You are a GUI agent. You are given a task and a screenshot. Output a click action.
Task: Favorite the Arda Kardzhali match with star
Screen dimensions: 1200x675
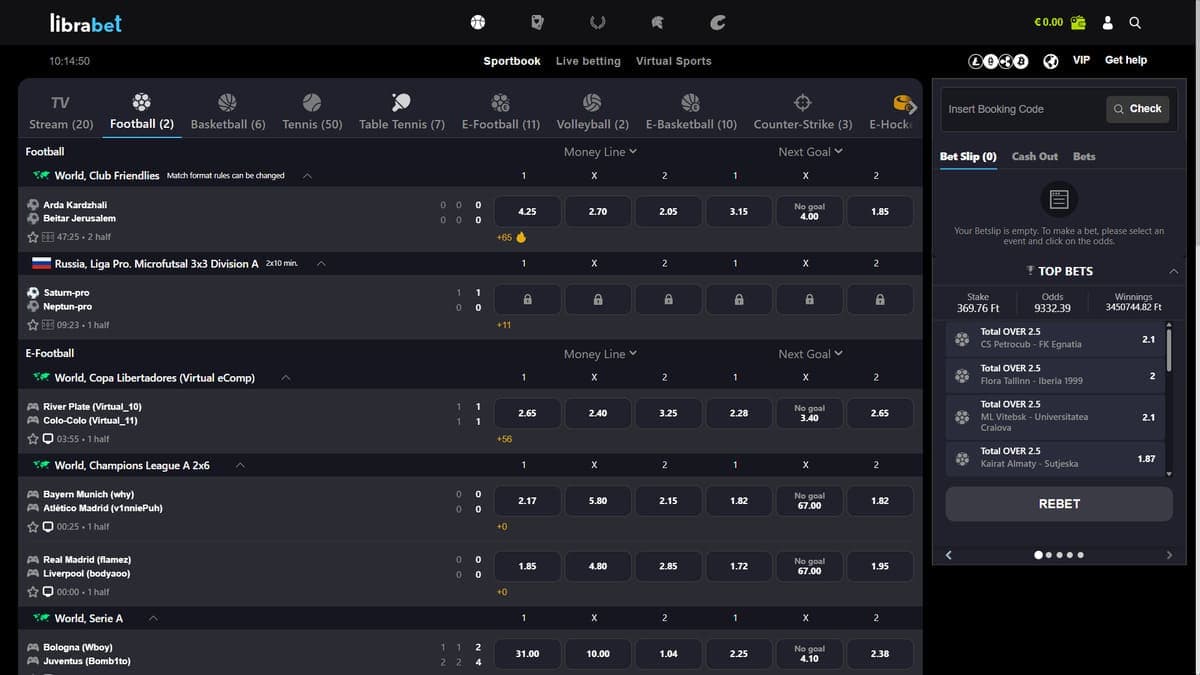pyautogui.click(x=33, y=237)
